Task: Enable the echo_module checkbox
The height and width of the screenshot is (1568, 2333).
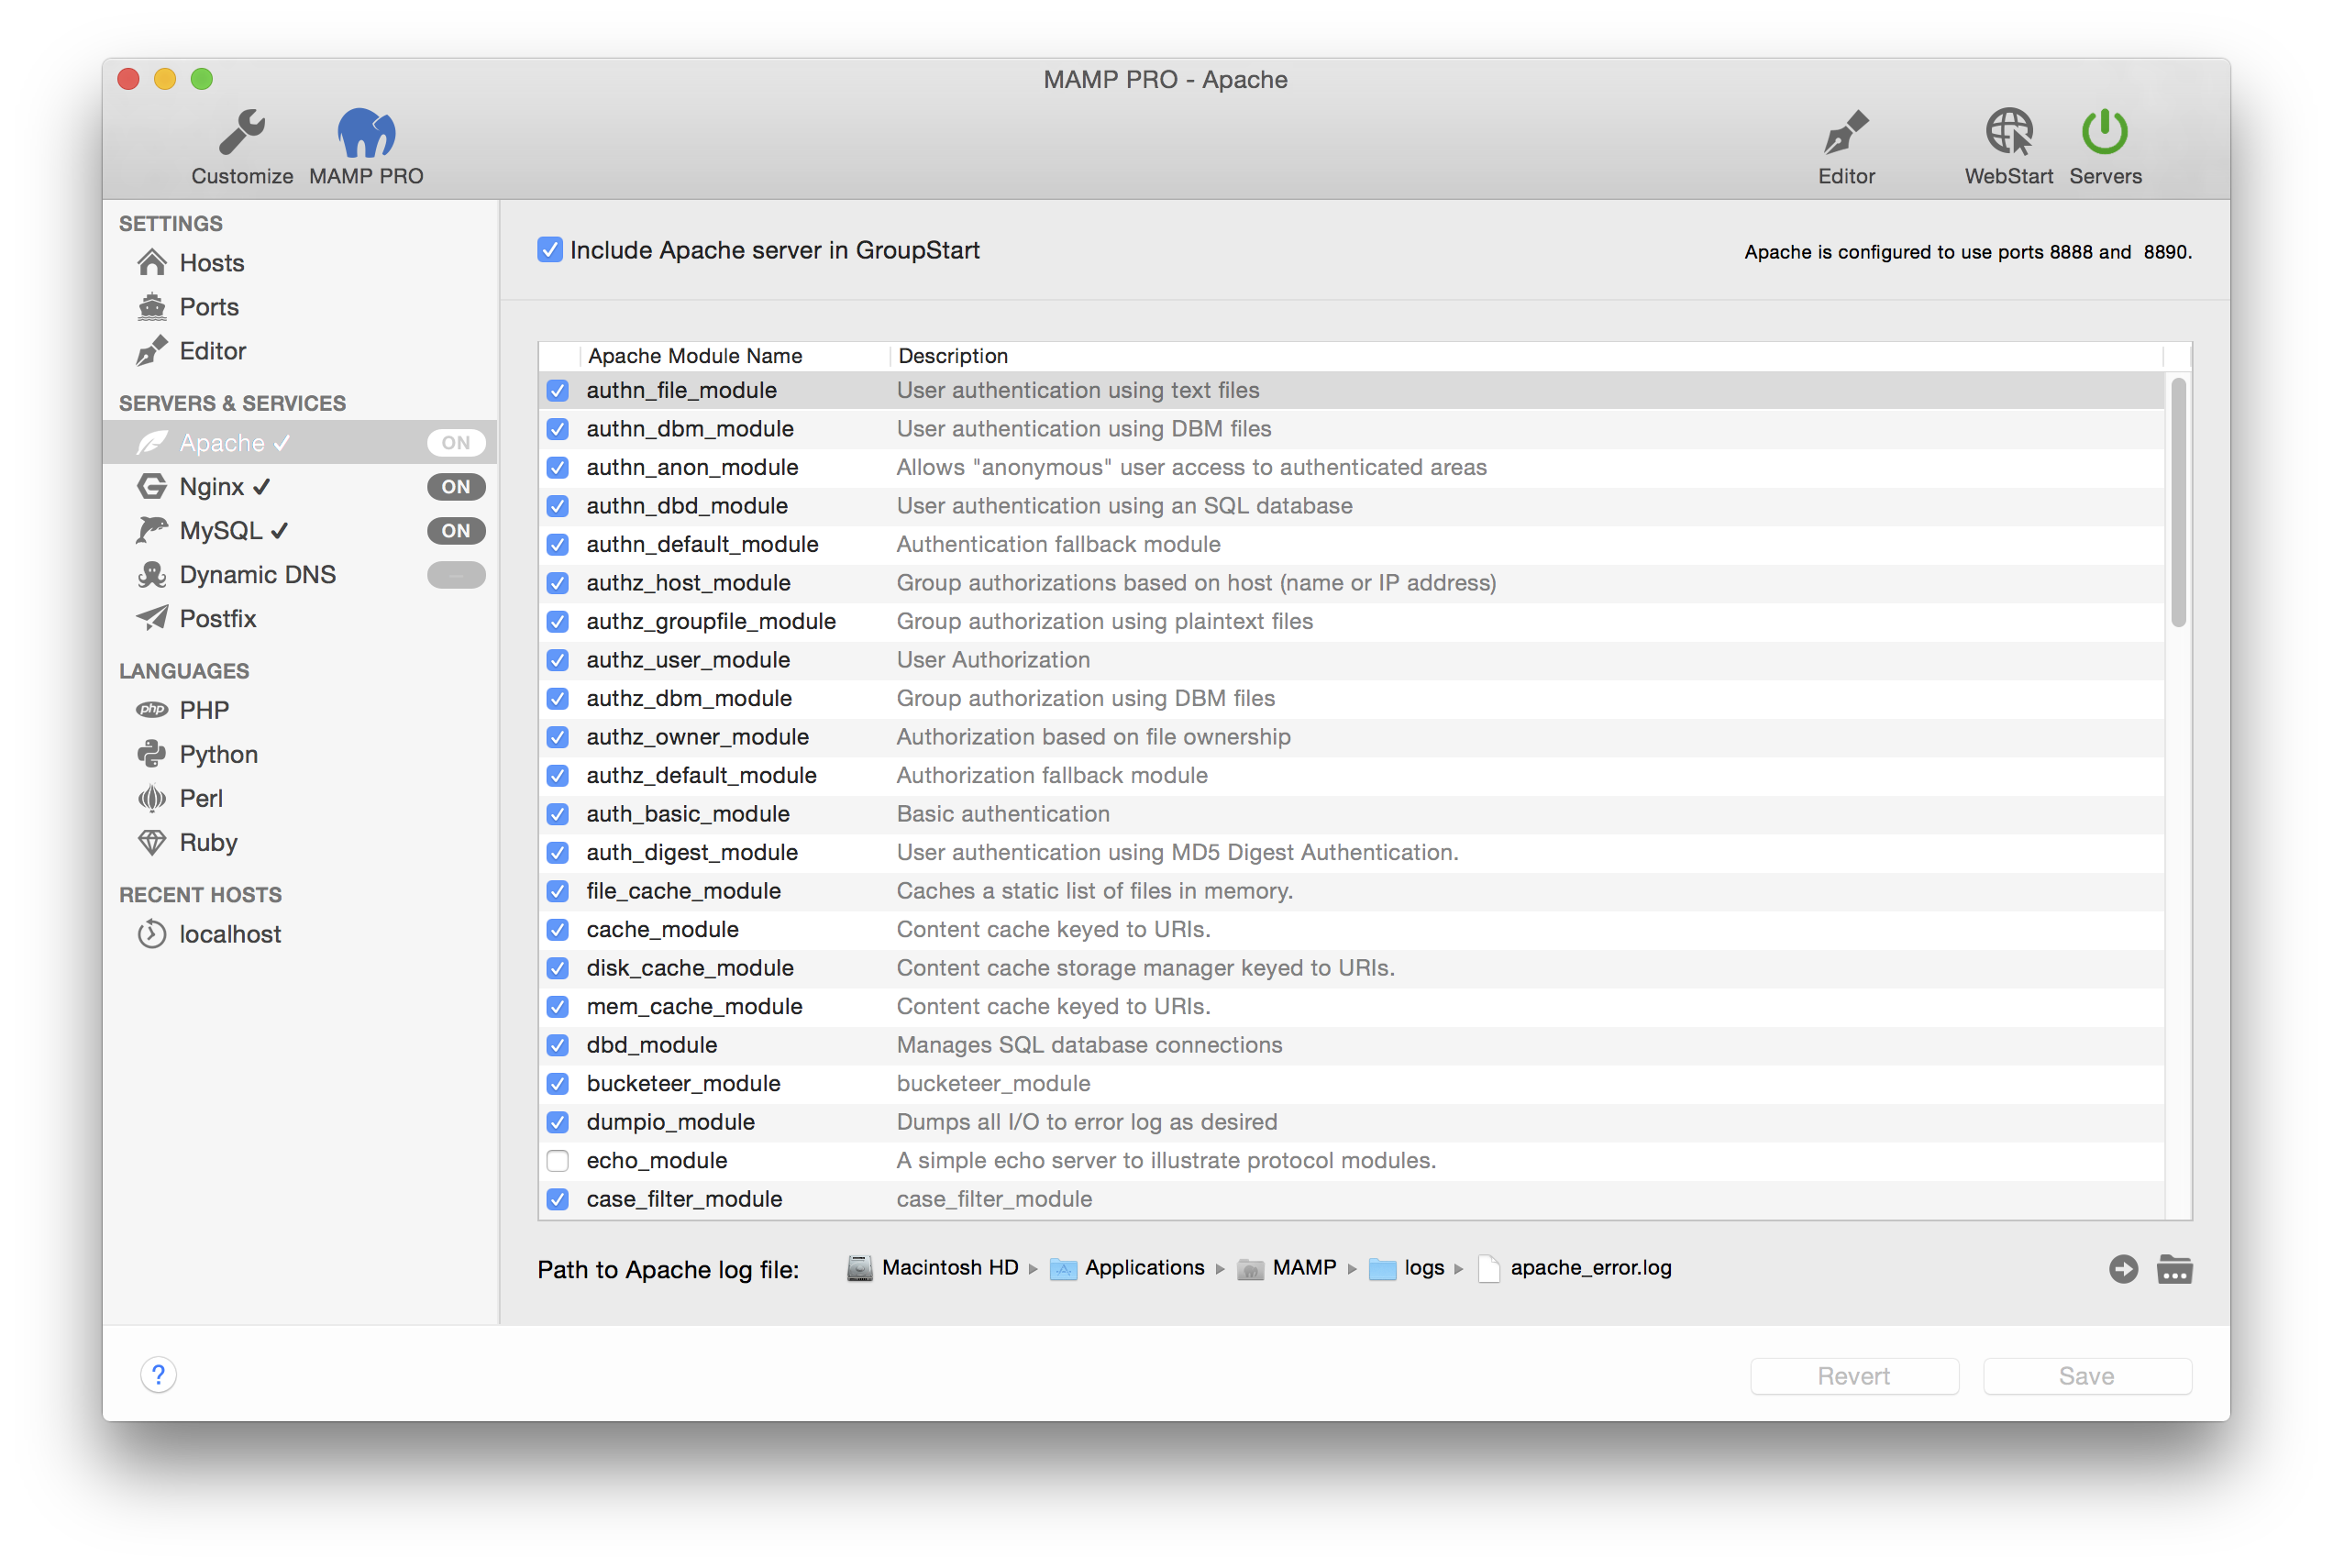Action: coord(558,1161)
